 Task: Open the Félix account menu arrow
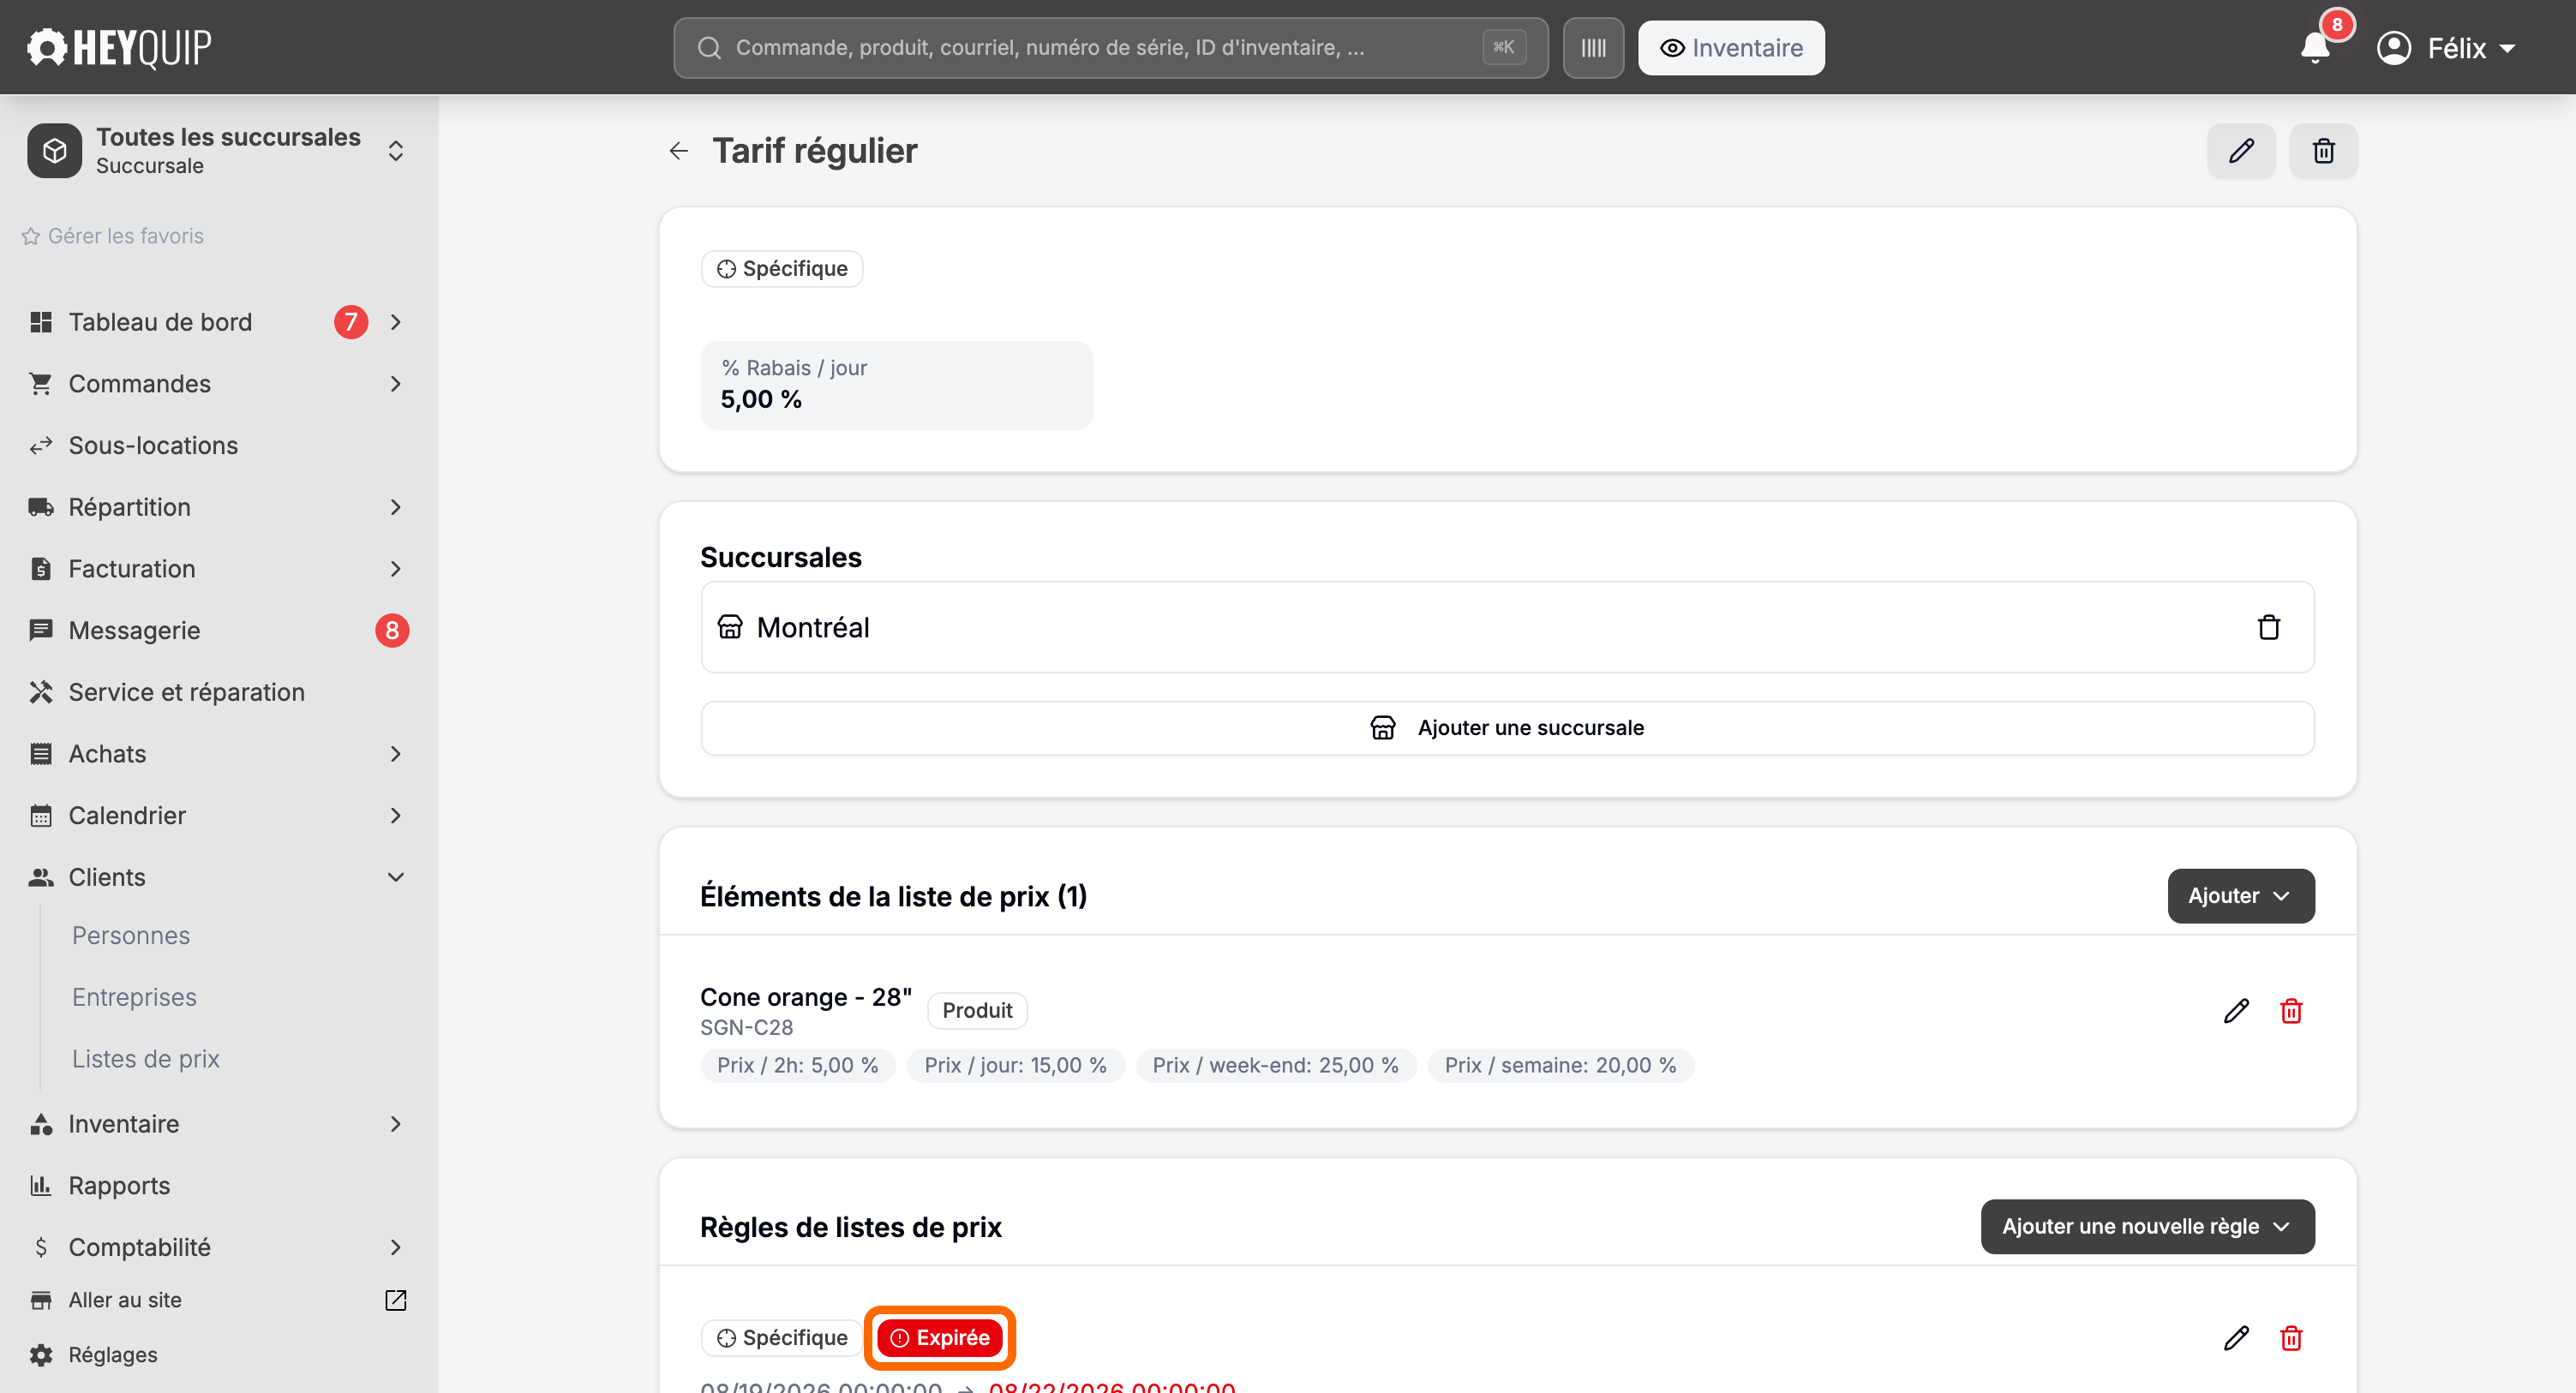coord(2507,48)
